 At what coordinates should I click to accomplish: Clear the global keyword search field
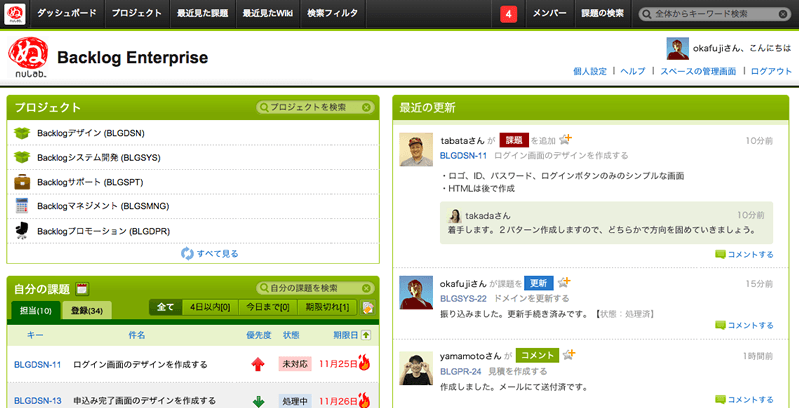pos(783,14)
